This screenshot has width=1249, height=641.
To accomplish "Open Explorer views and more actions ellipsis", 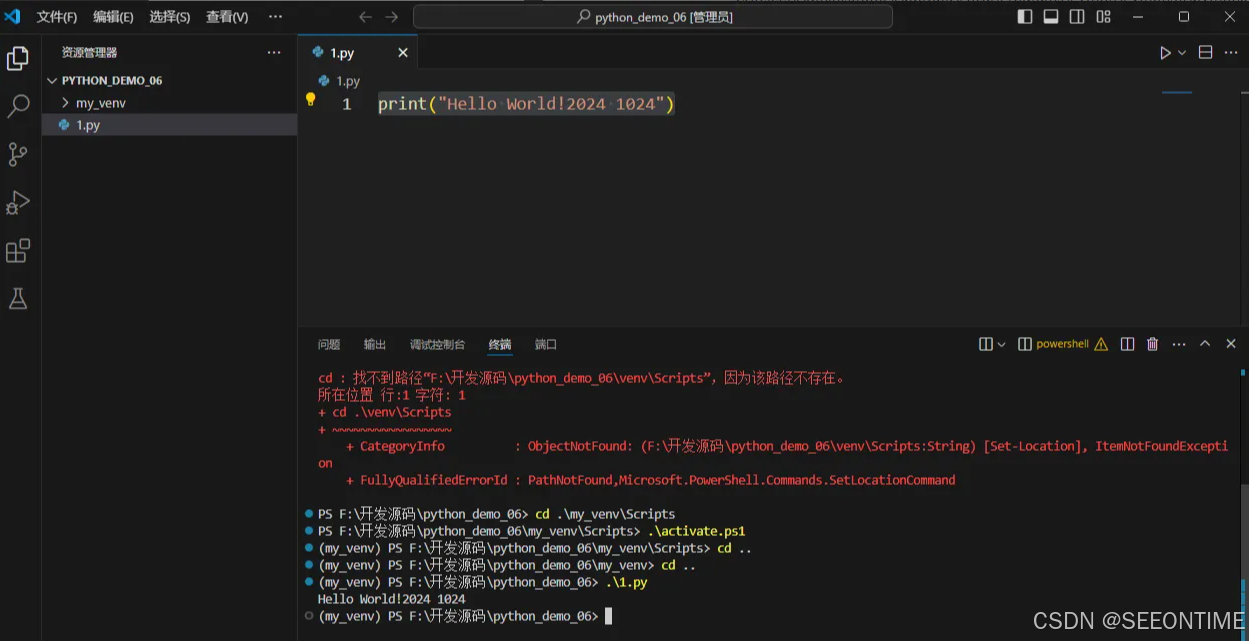I will coord(274,53).
